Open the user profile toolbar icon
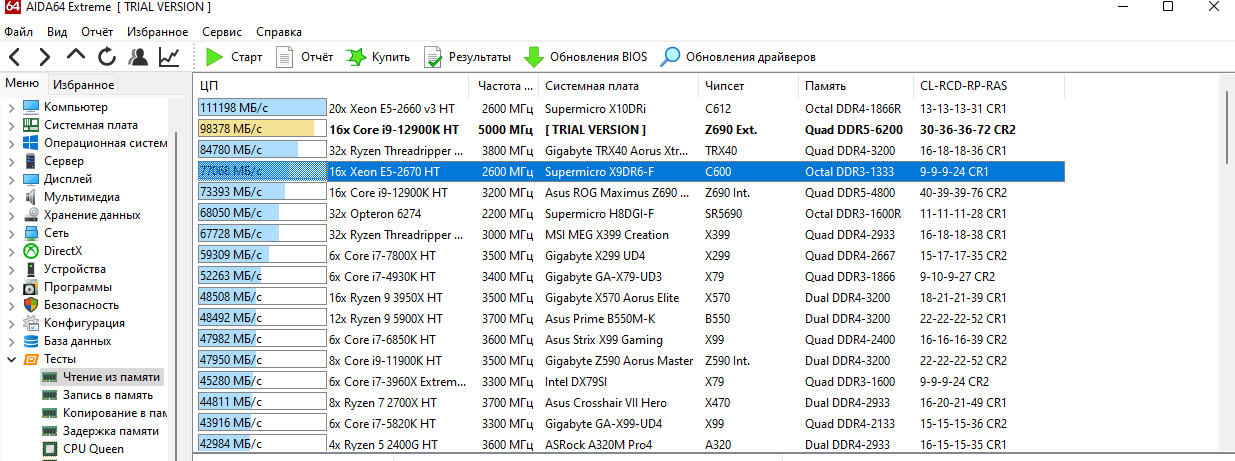 click(x=138, y=57)
